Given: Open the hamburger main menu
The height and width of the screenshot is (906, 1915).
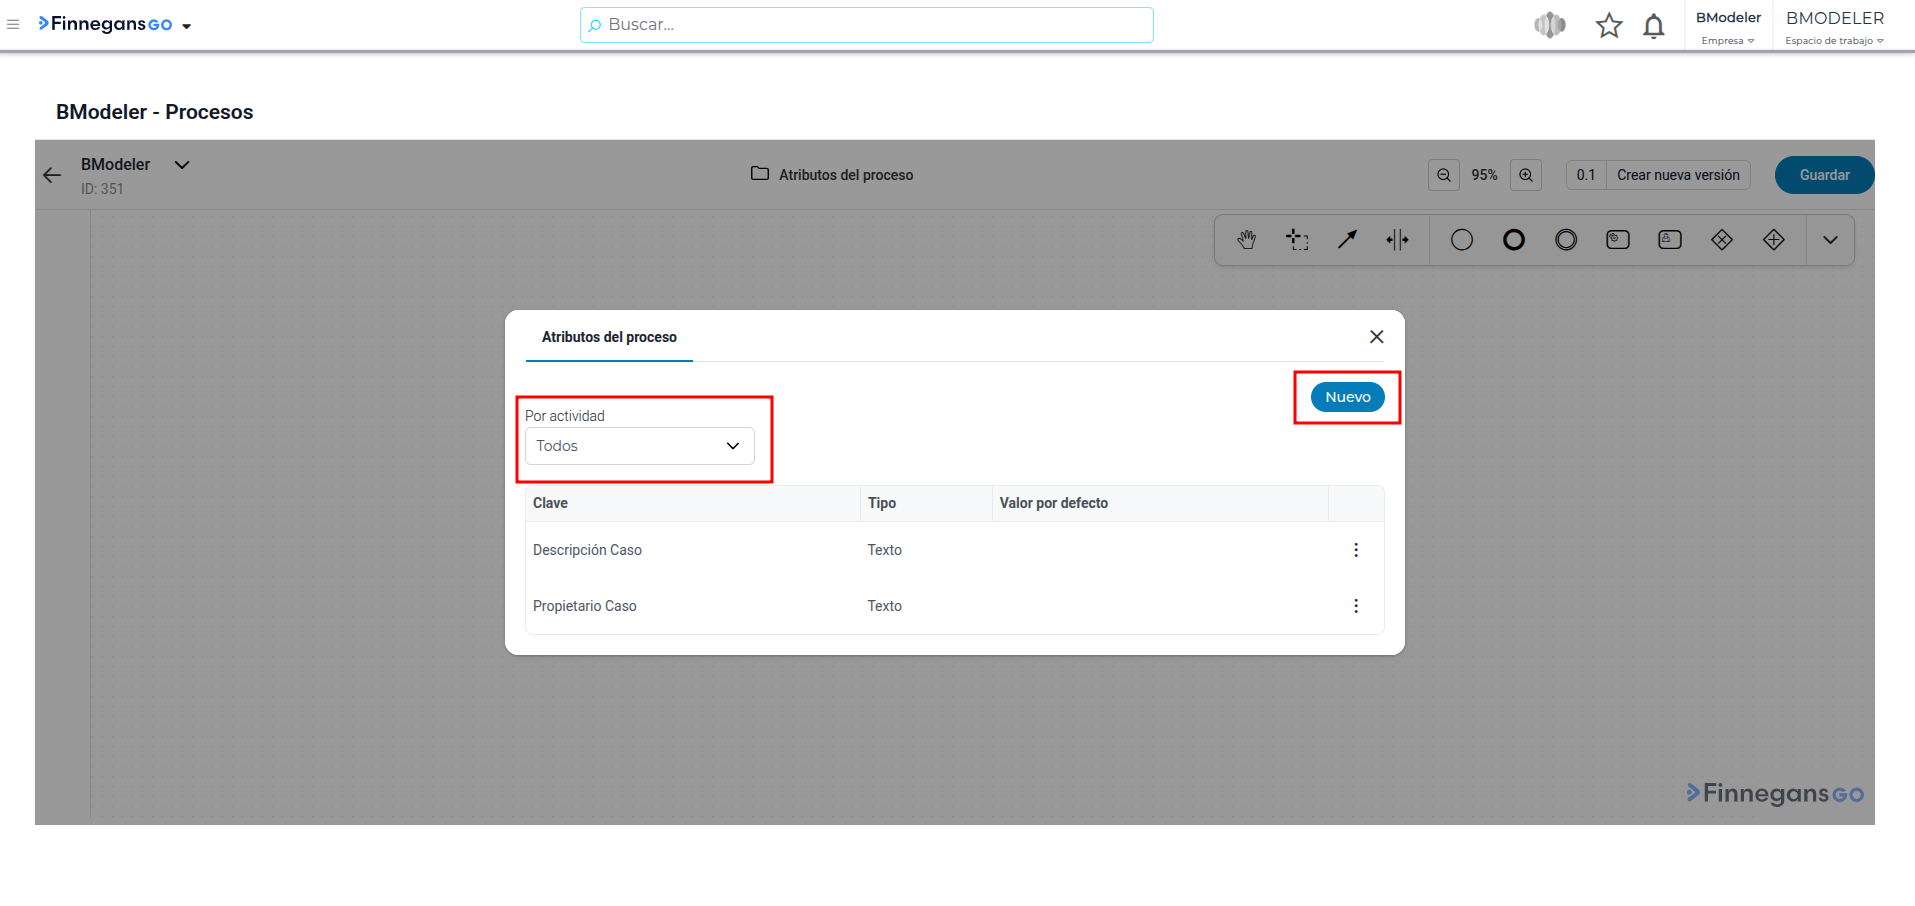Looking at the screenshot, I should pyautogui.click(x=13, y=25).
